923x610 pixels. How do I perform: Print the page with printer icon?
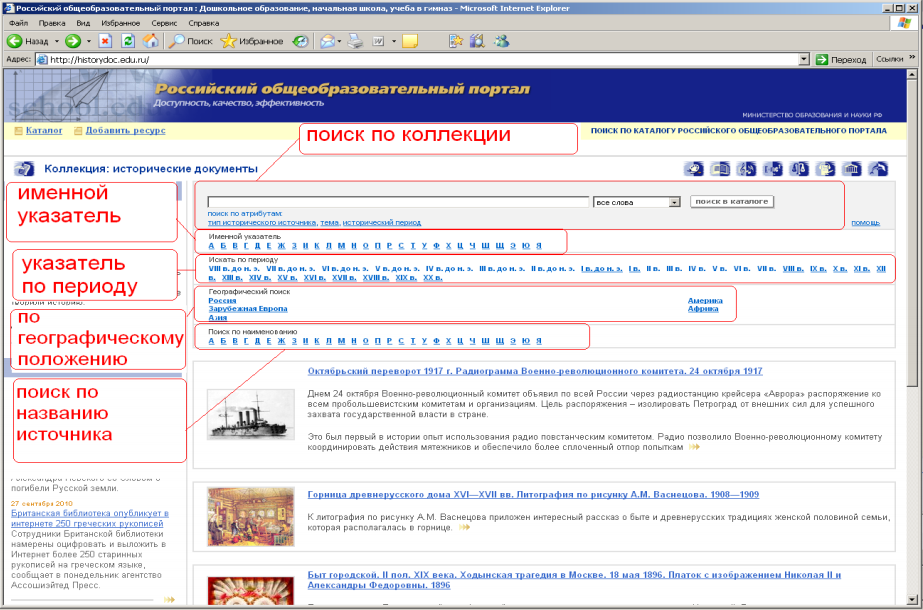355,41
